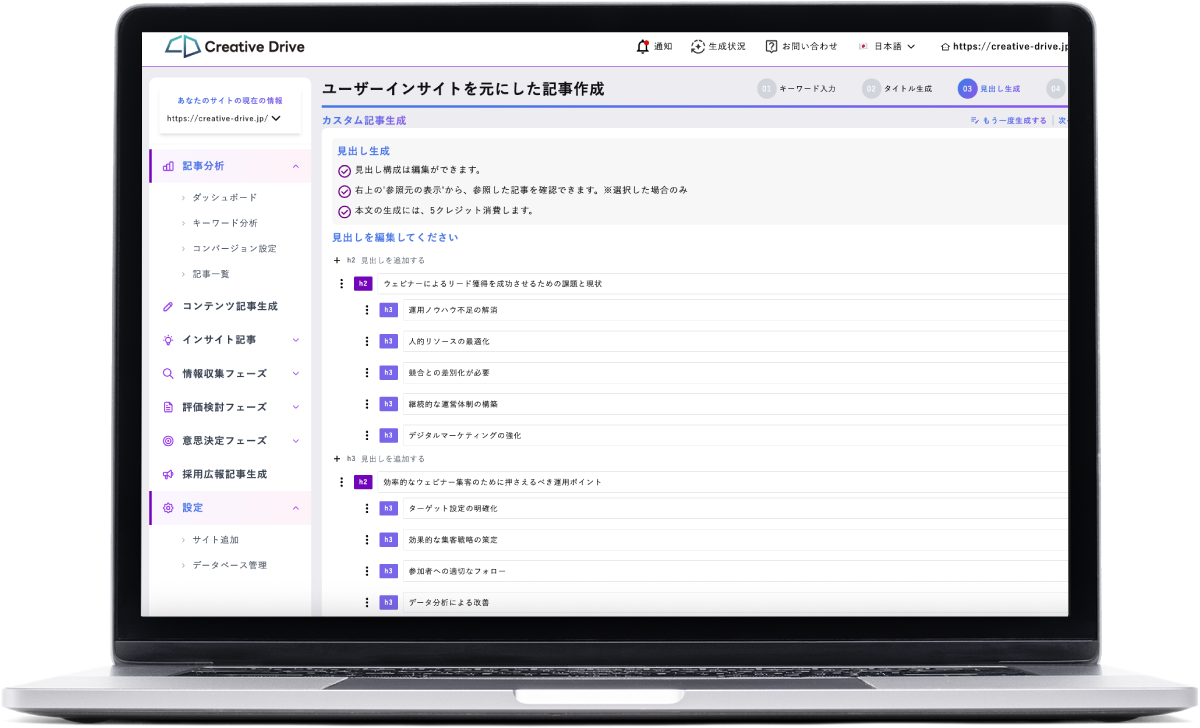The width and height of the screenshot is (1200, 728).
Task: Click the 評価検討フェーズ document icon
Action: (168, 407)
